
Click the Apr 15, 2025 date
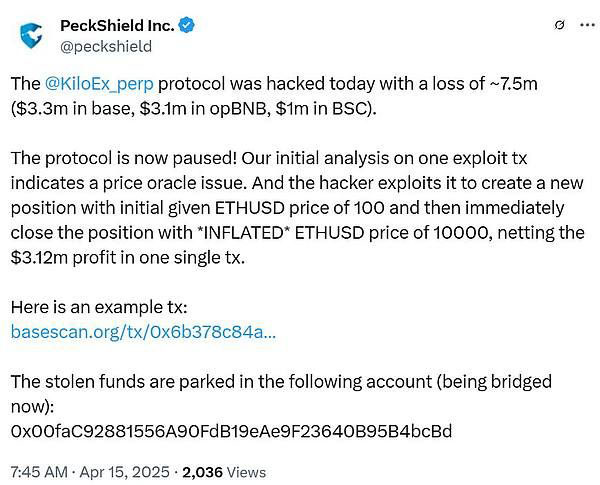tap(124, 472)
